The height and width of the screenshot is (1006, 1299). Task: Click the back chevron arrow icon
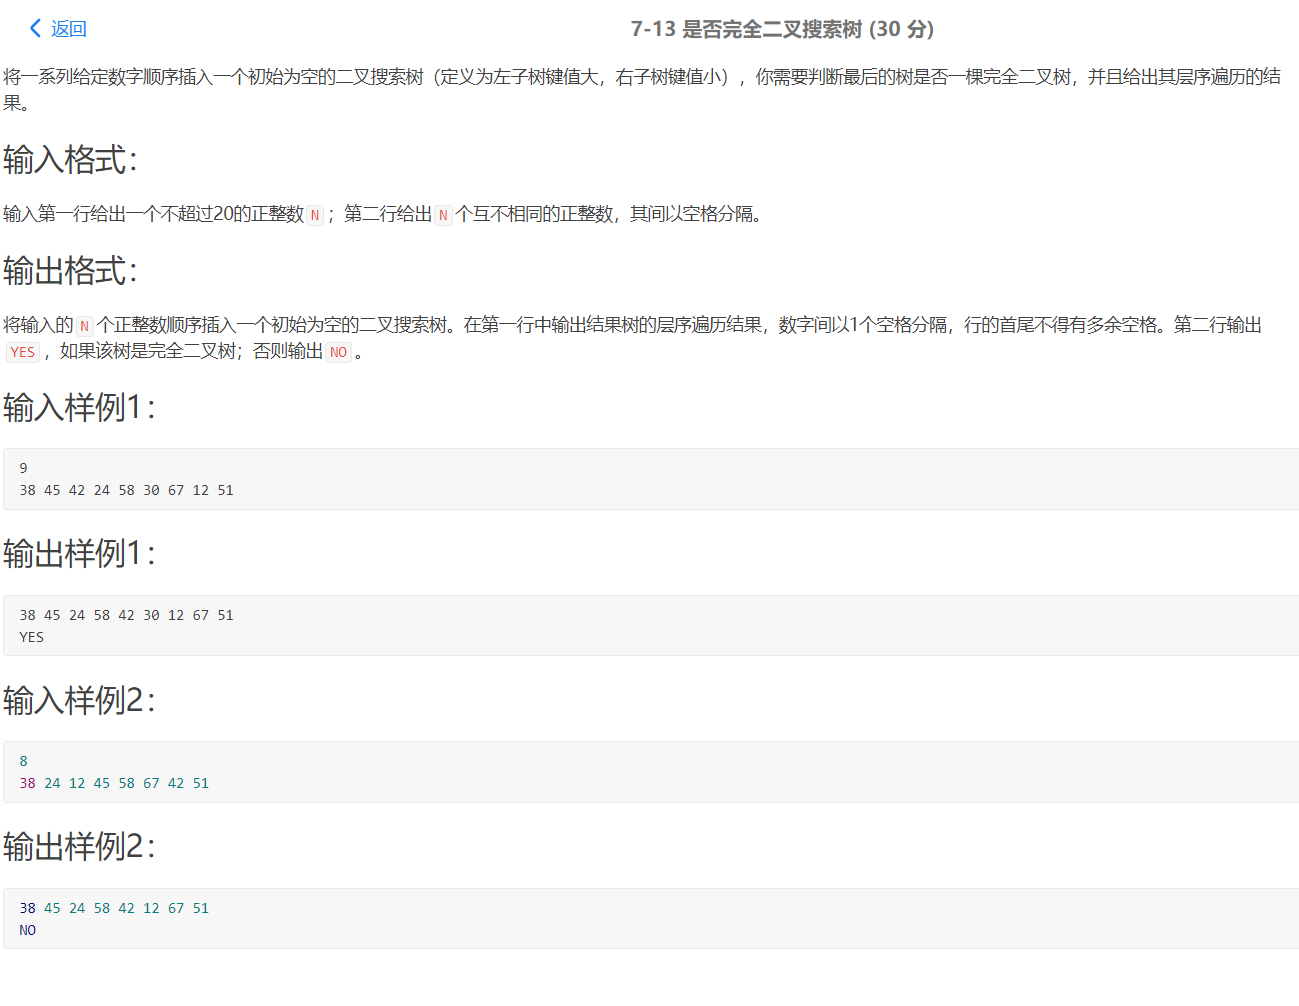34,29
